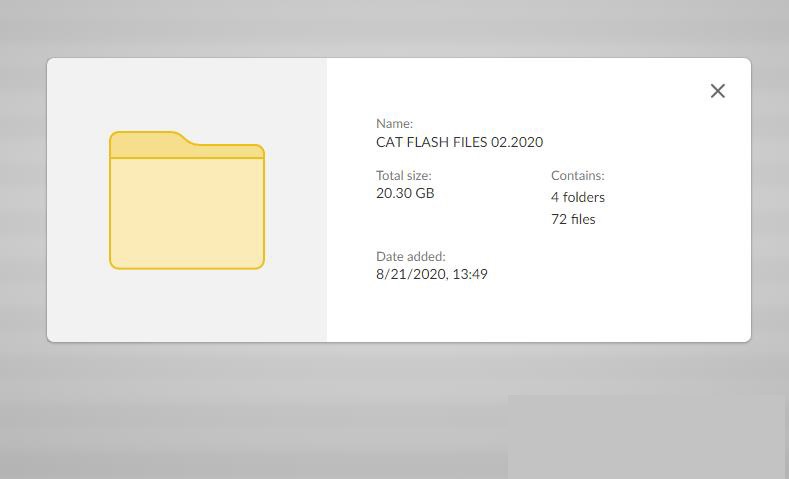Viewport: 789px width, 479px height.
Task: Click the Total size: label
Action: pyautogui.click(x=404, y=176)
